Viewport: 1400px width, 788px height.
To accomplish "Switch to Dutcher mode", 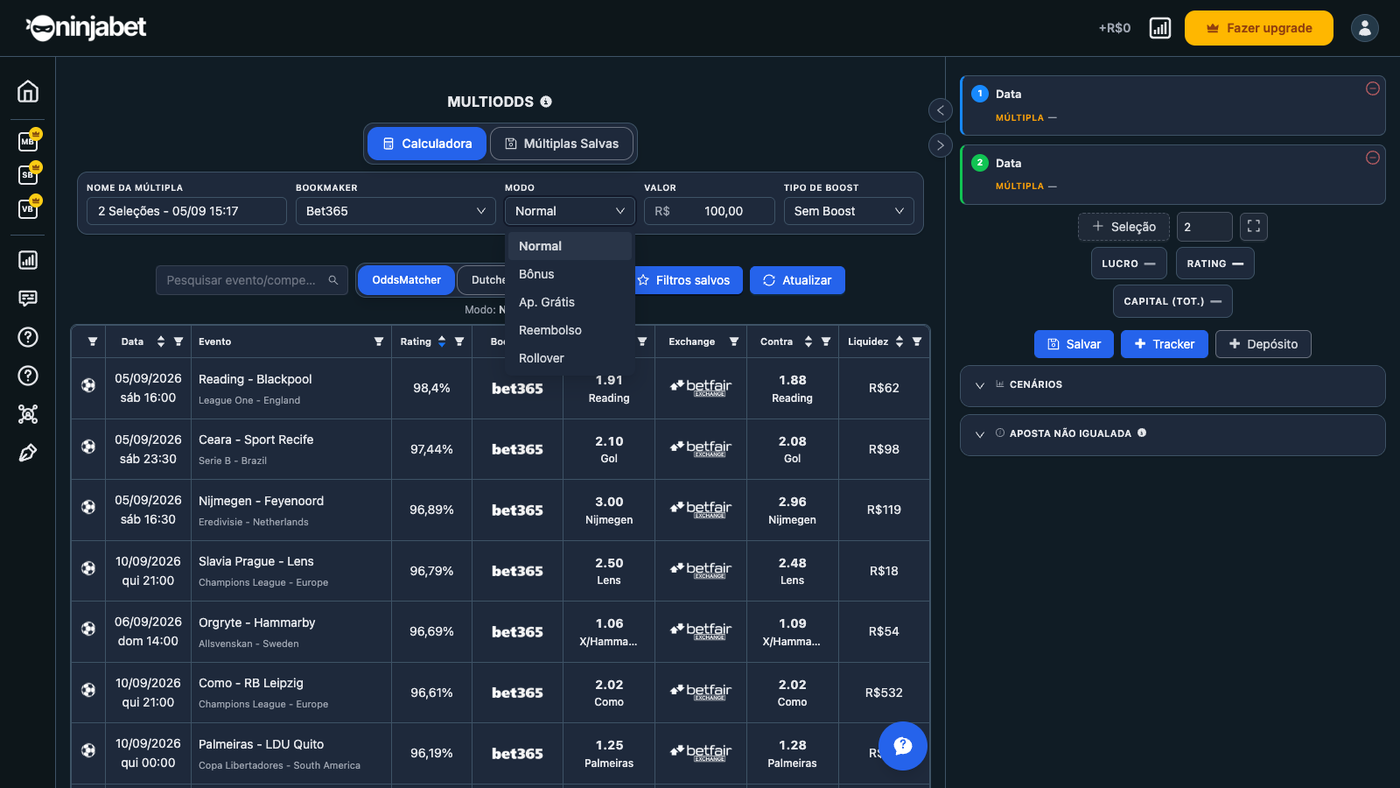I will [488, 280].
